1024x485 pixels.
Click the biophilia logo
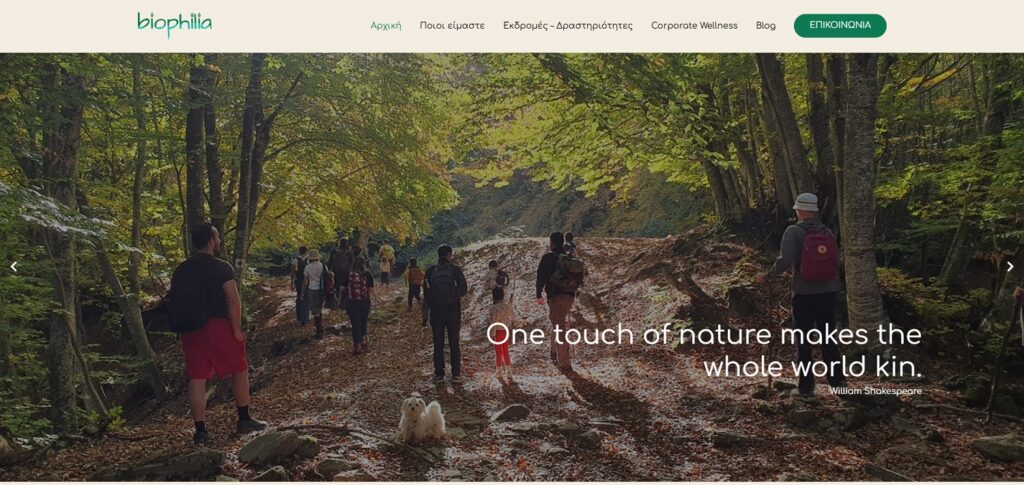[x=174, y=25]
